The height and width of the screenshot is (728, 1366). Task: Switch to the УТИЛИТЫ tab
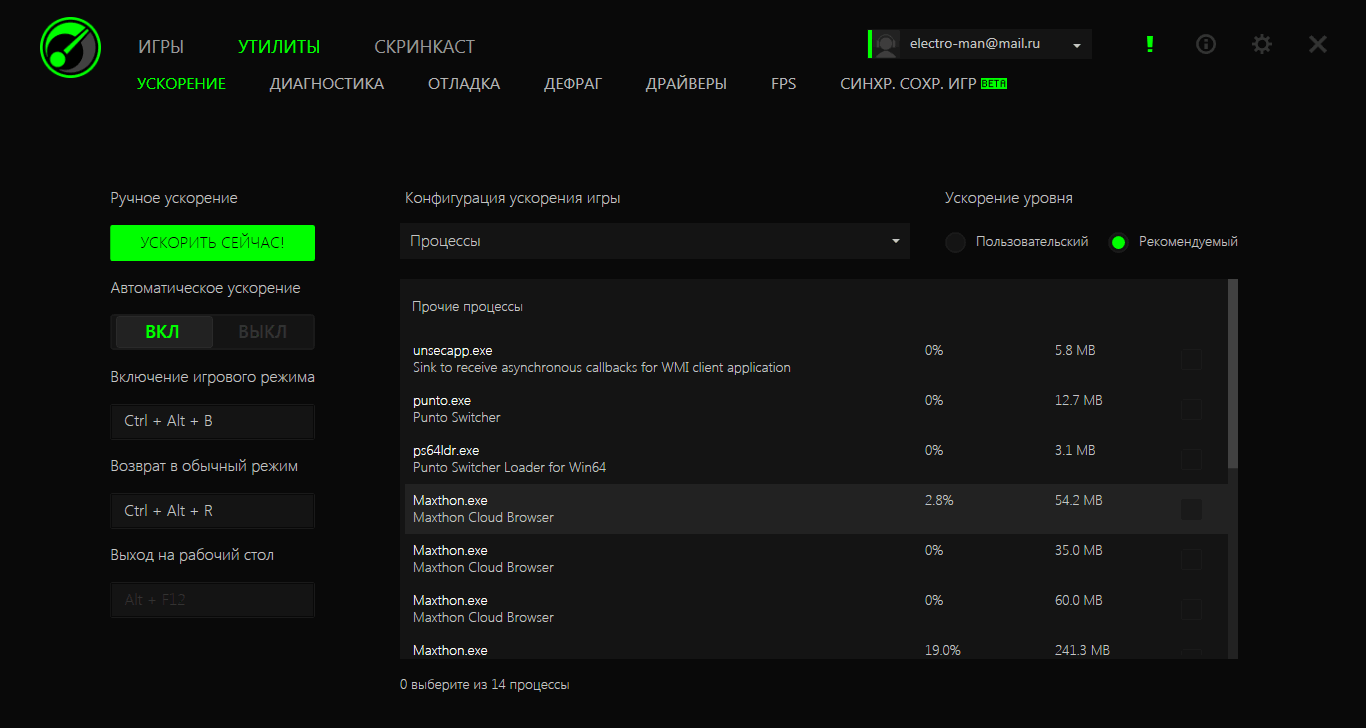(x=279, y=47)
